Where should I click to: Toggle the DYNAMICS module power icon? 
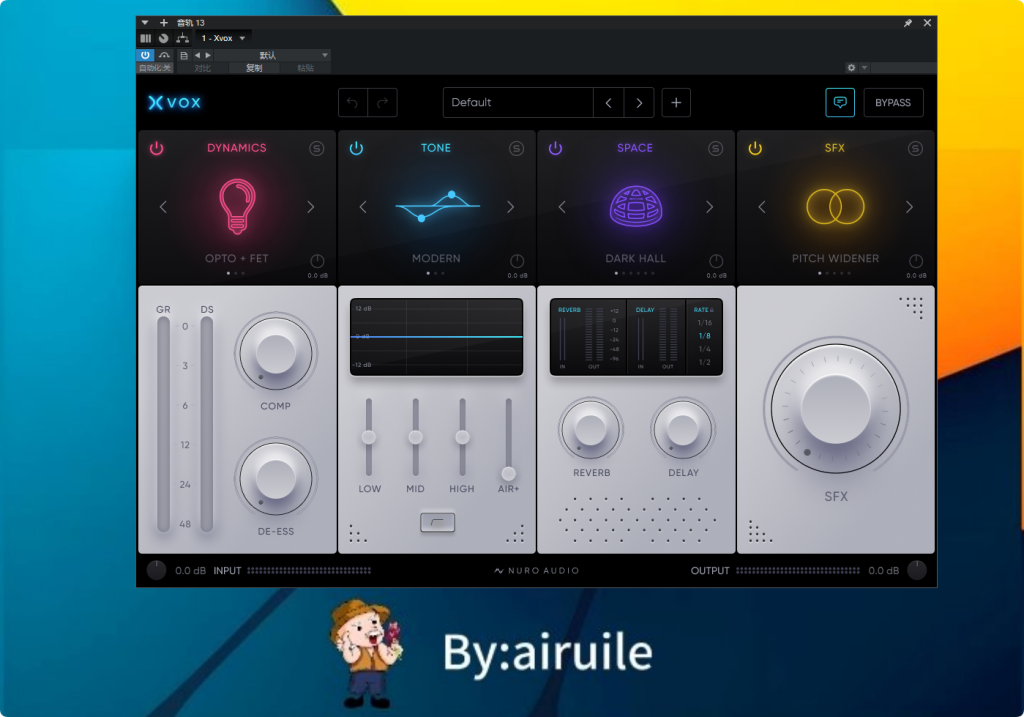(157, 148)
